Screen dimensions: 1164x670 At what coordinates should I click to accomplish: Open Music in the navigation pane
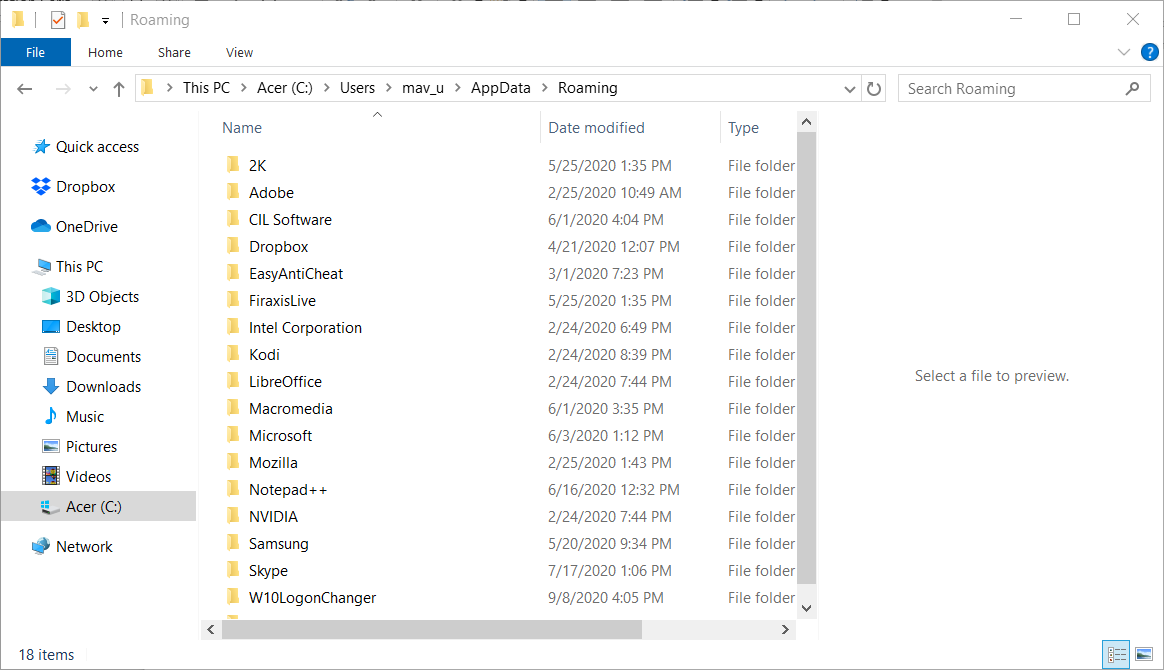click(85, 417)
